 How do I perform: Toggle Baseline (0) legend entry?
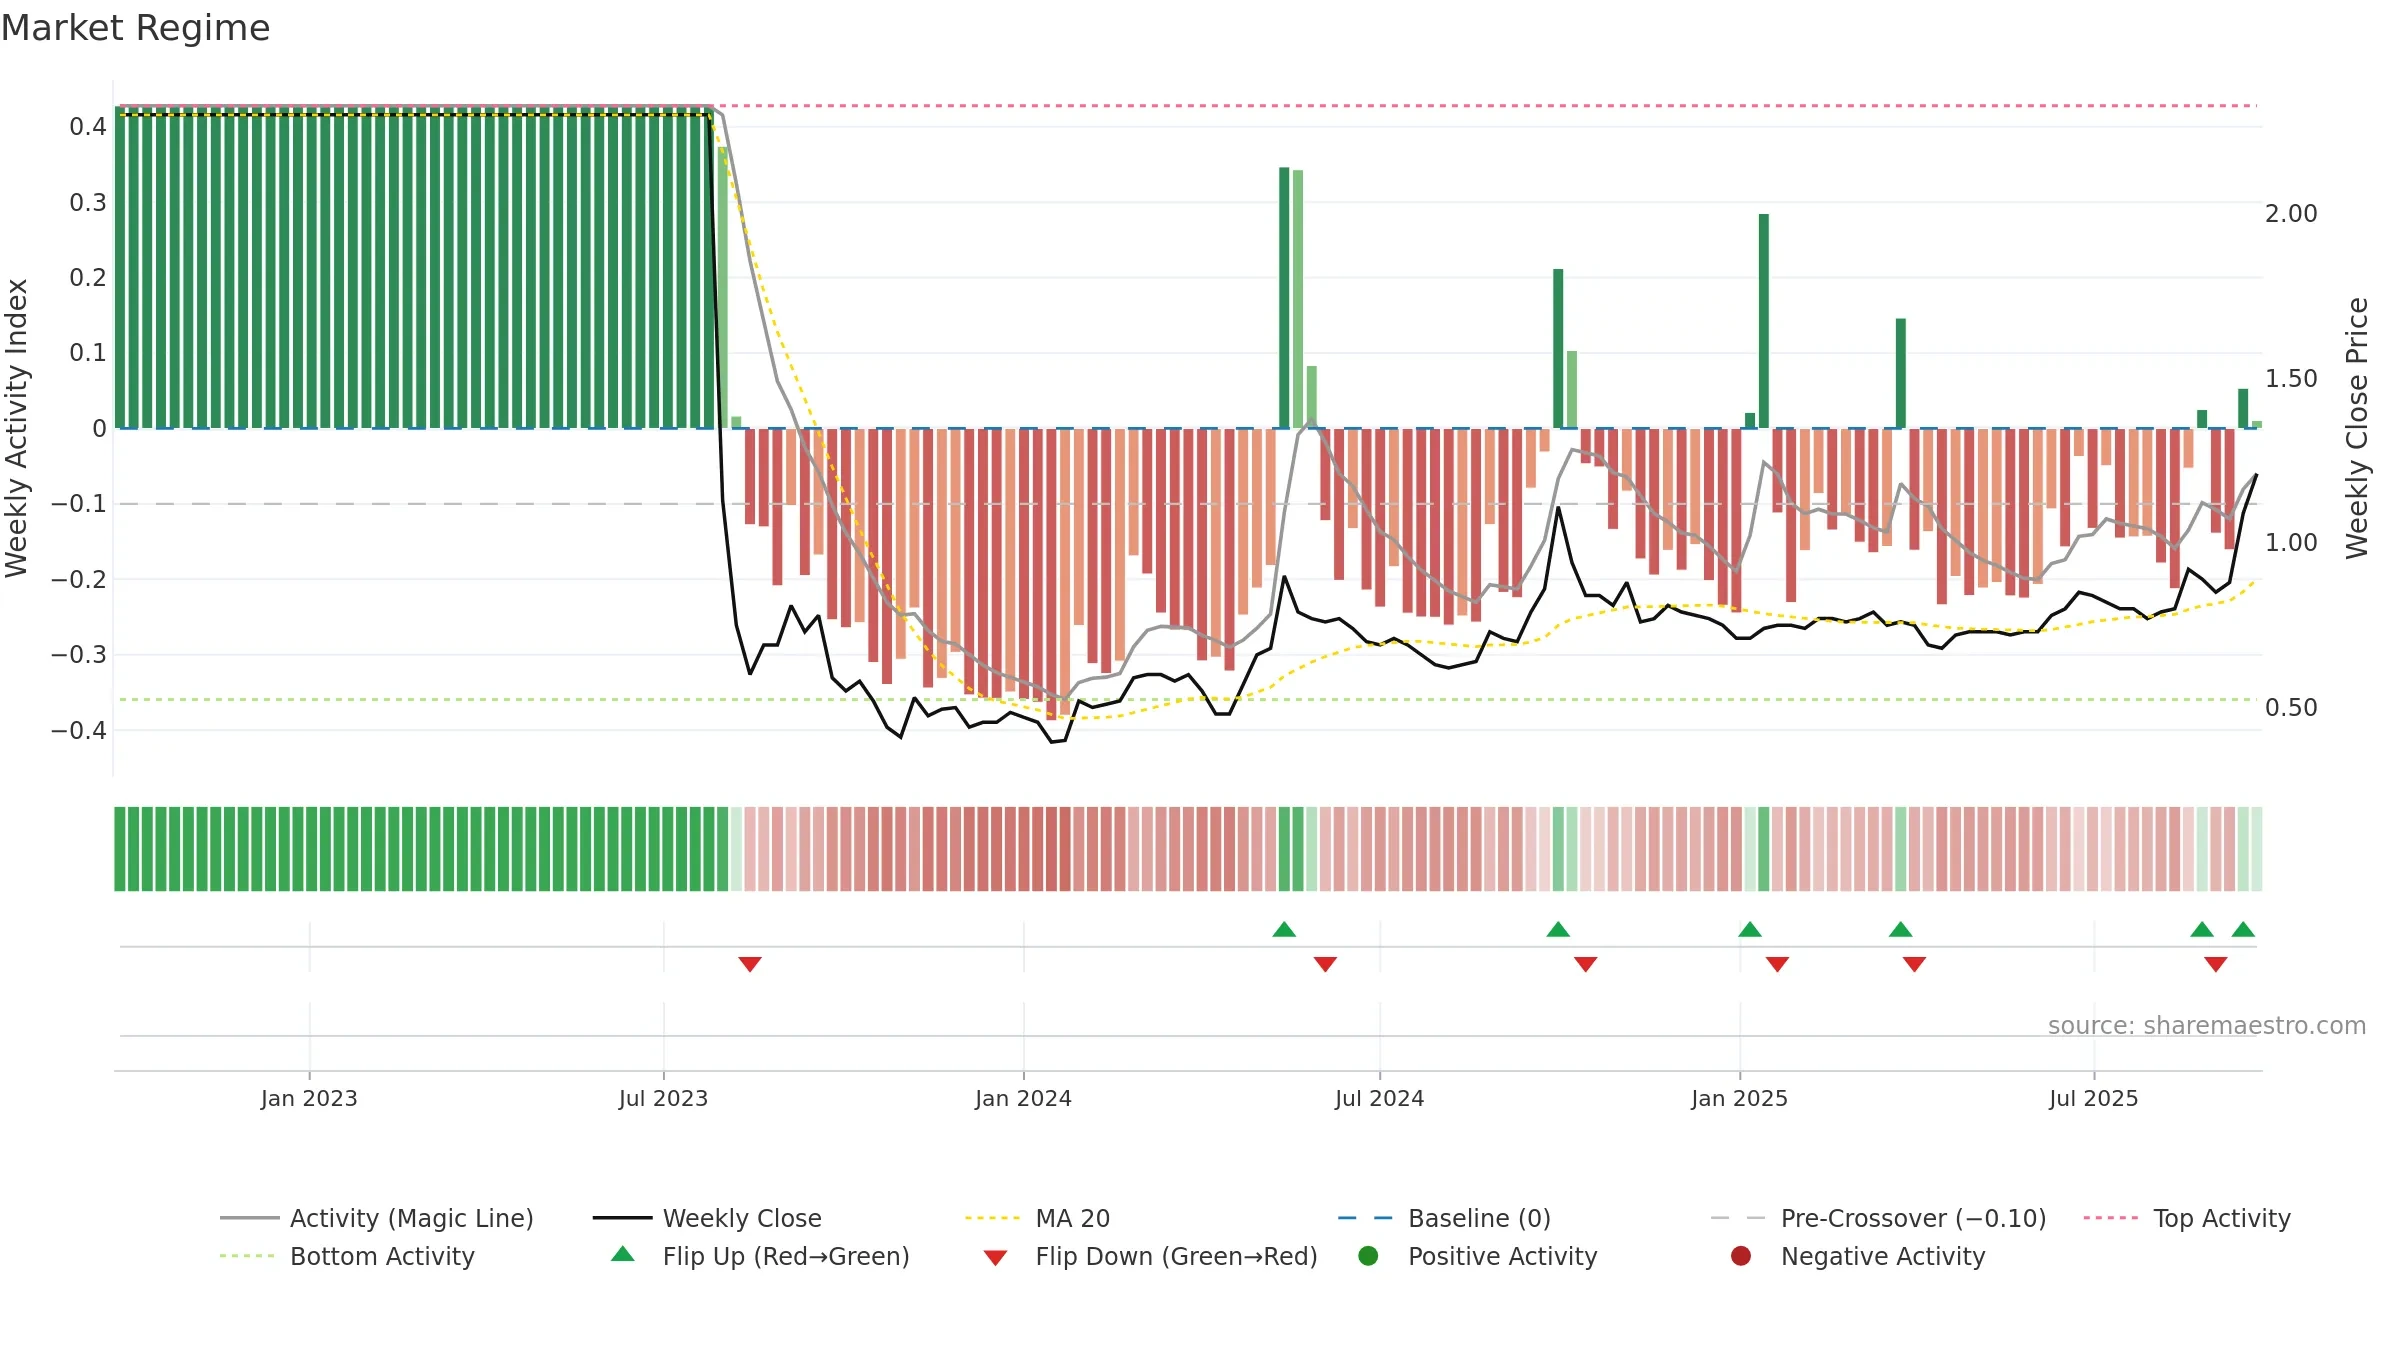pyautogui.click(x=1444, y=1218)
